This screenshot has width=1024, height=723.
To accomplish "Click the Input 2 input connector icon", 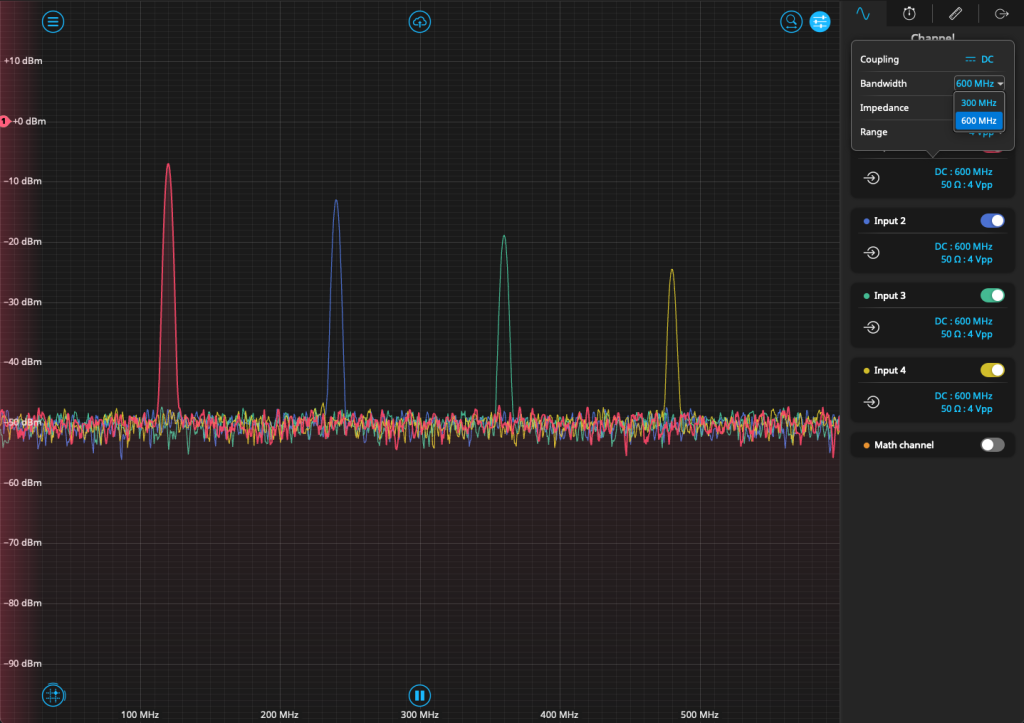I will pyautogui.click(x=872, y=253).
